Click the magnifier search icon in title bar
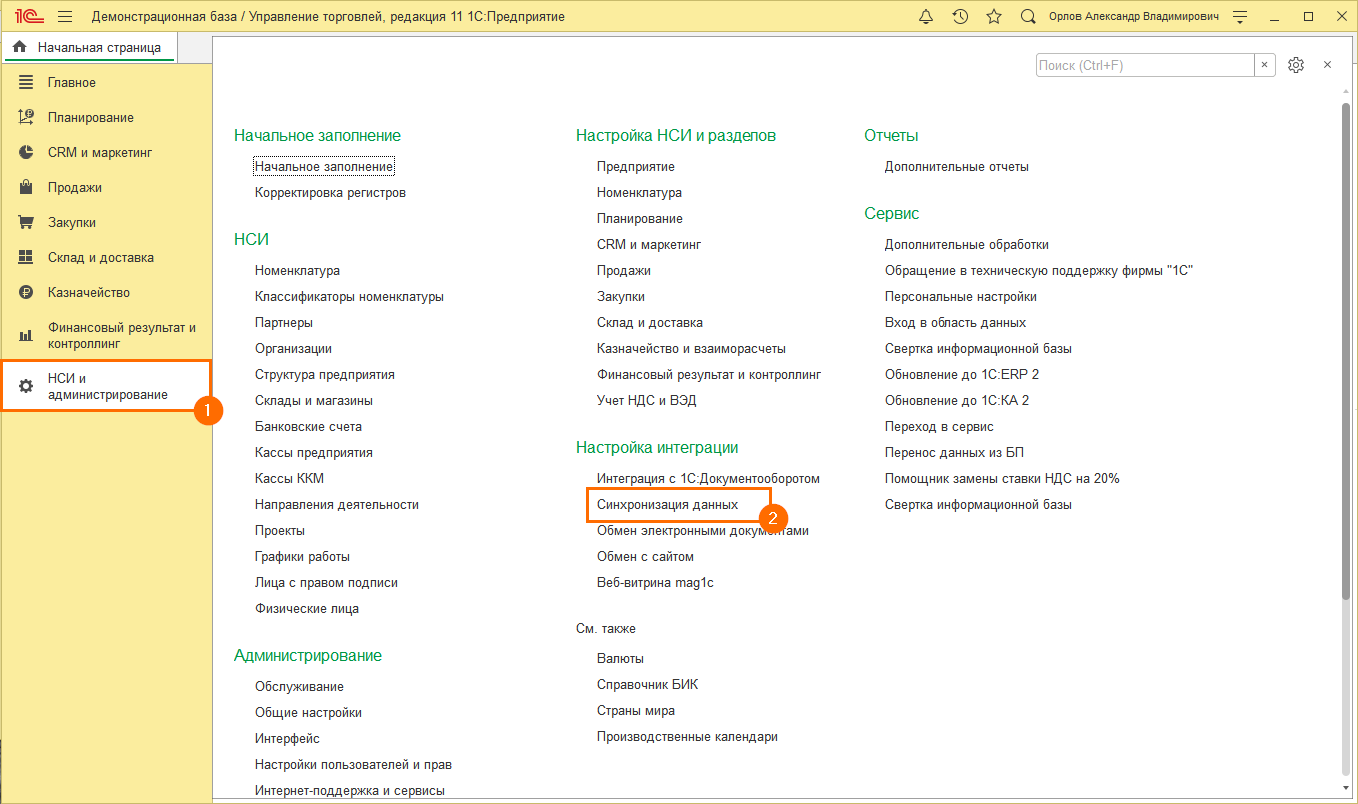The image size is (1358, 804). [x=1027, y=17]
